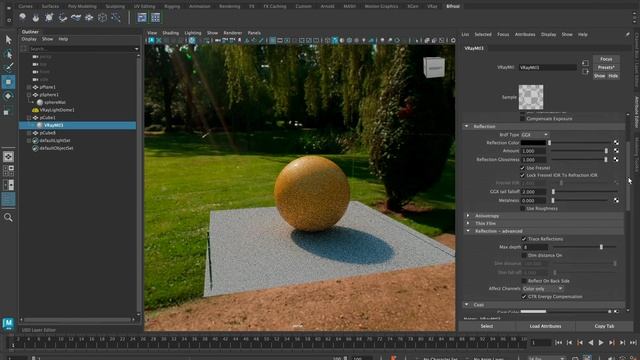
Task: Play the timeline backwards
Action: point(590,343)
